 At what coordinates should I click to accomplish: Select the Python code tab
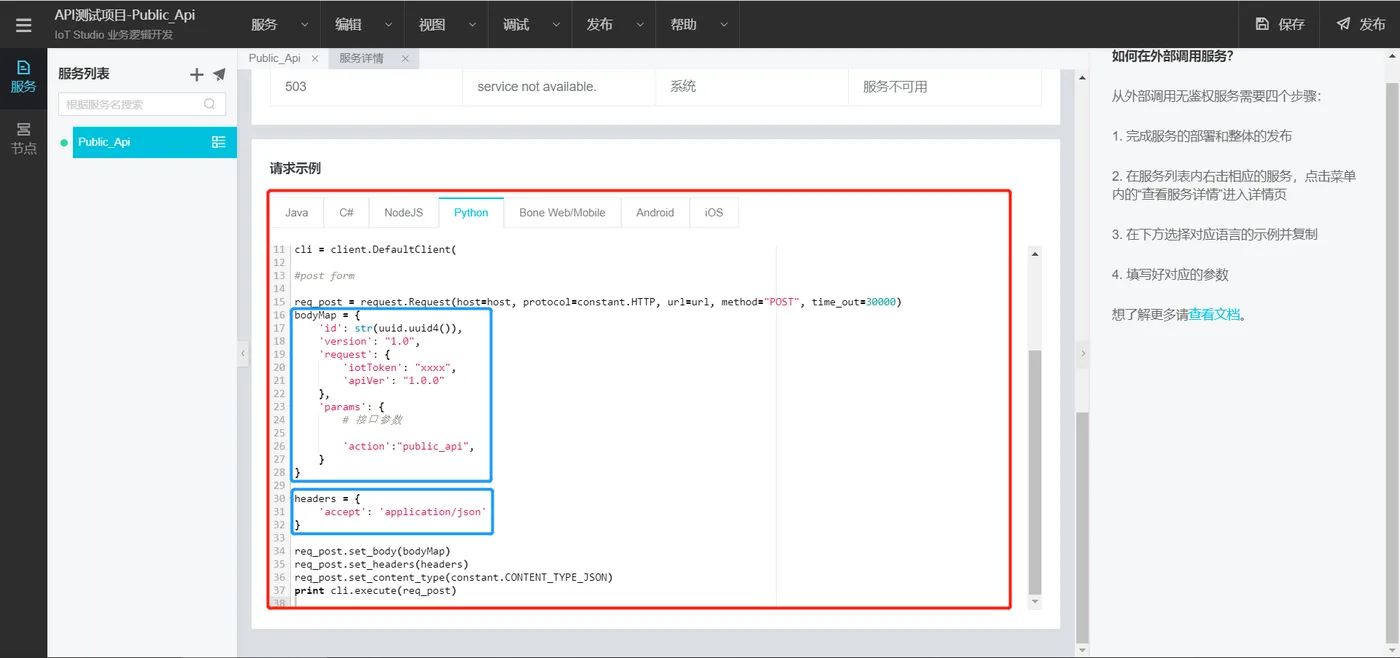[471, 212]
